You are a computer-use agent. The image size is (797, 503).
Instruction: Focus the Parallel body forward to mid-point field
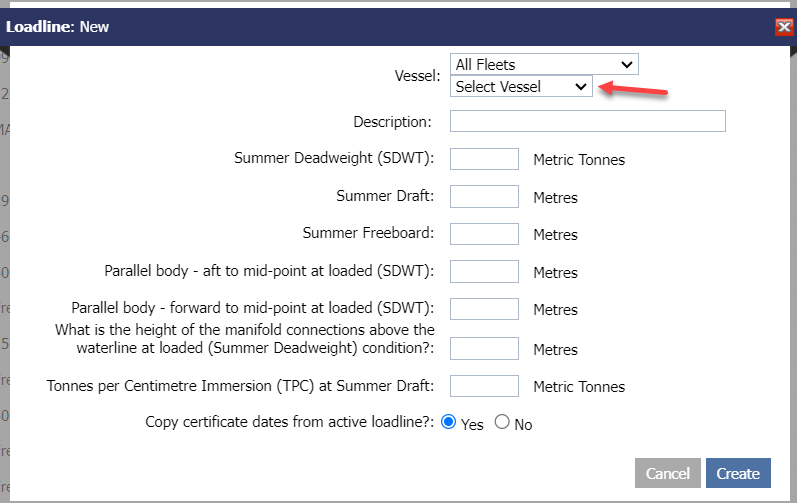click(484, 310)
